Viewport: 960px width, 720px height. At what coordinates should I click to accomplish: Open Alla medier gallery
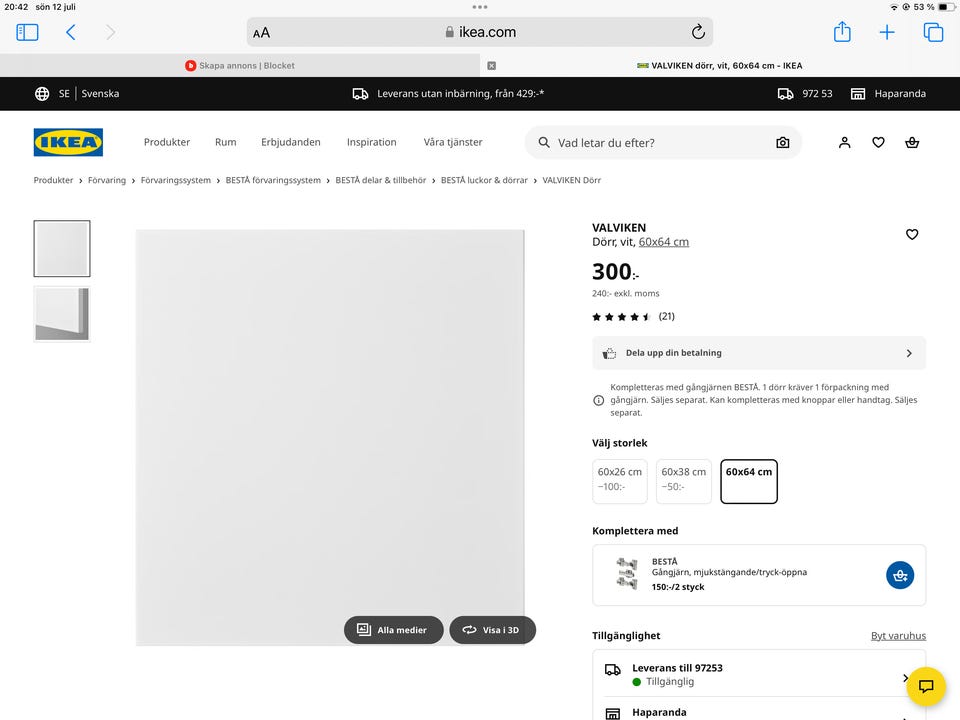click(394, 630)
